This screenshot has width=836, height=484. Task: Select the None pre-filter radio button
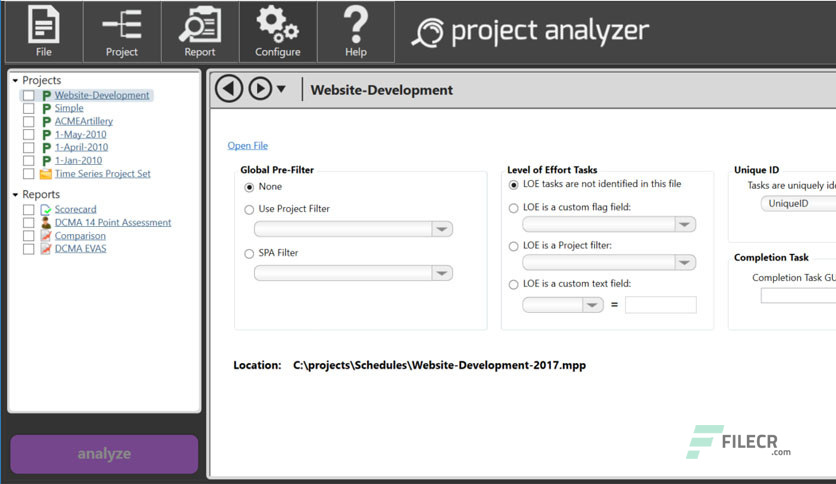click(x=249, y=187)
